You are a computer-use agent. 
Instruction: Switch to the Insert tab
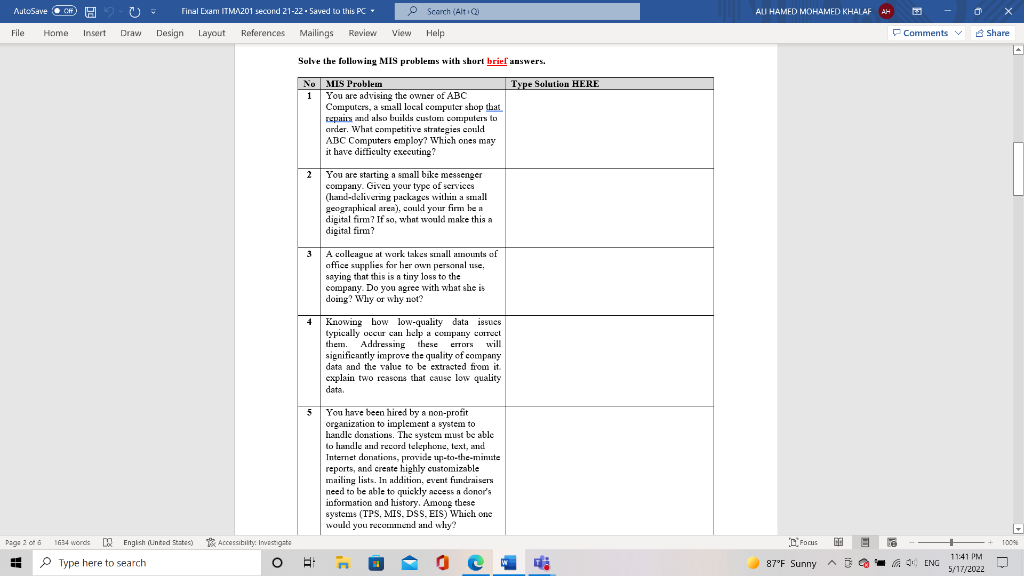[x=94, y=33]
